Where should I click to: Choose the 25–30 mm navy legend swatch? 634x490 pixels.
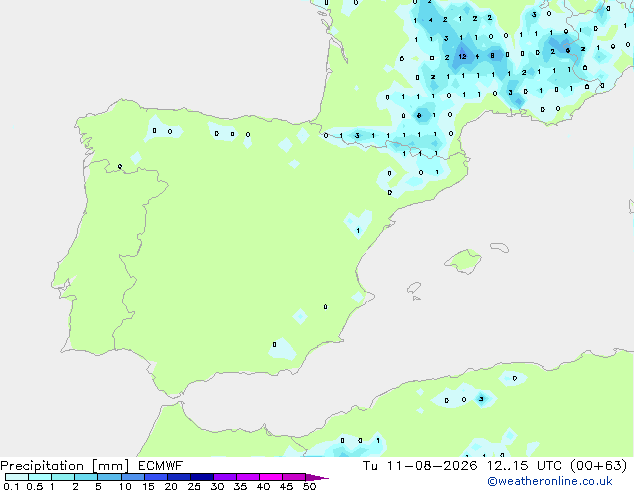coord(201,477)
